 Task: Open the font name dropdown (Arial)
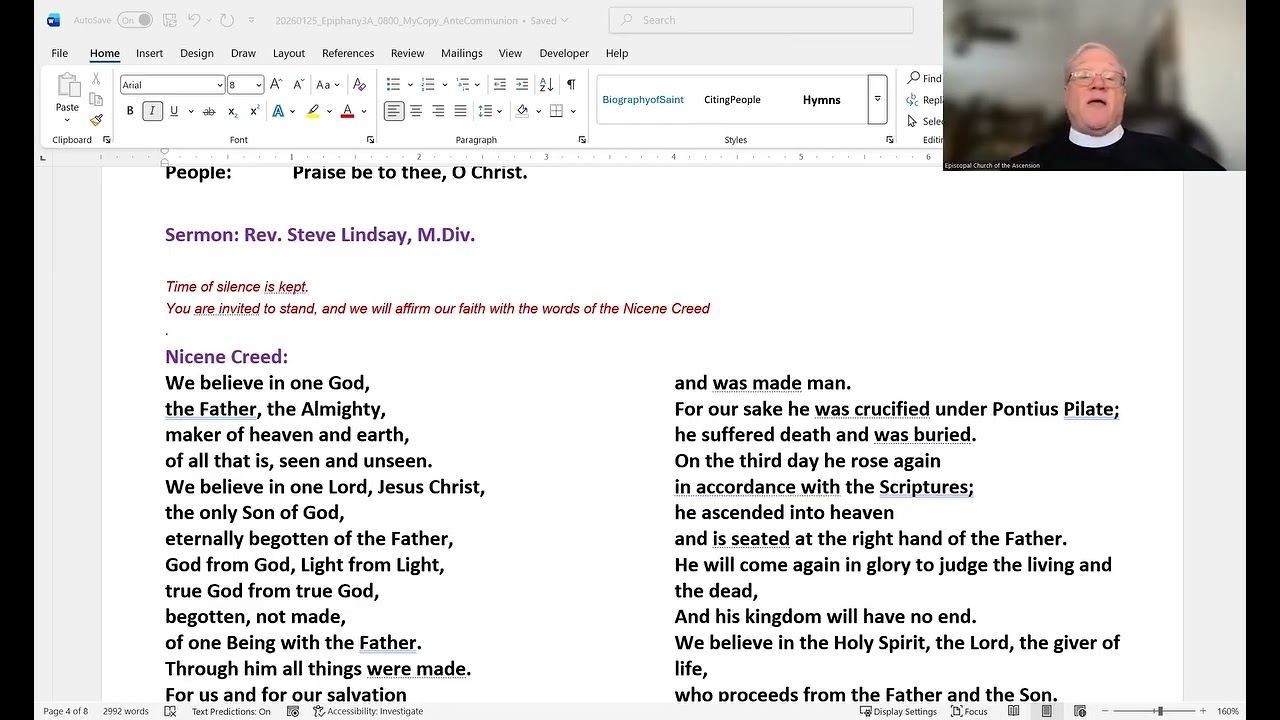[x=220, y=85]
